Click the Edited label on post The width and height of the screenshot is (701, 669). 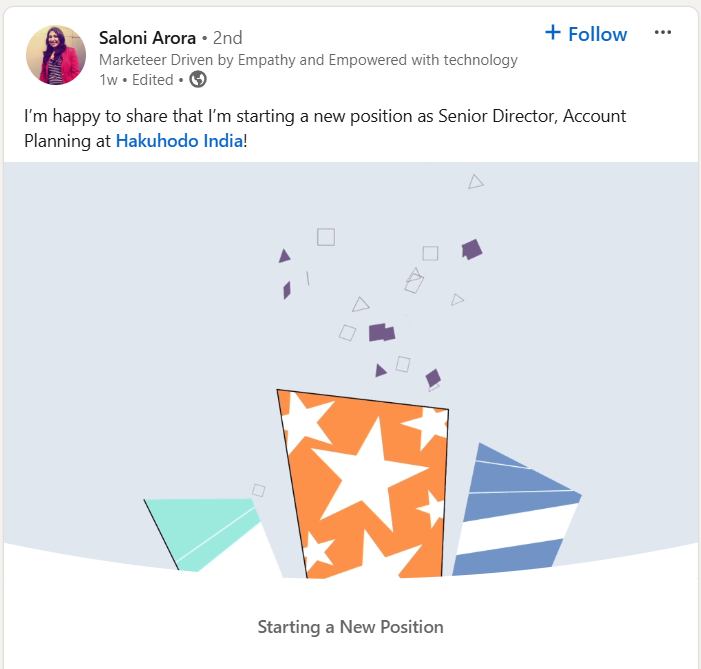[x=152, y=80]
